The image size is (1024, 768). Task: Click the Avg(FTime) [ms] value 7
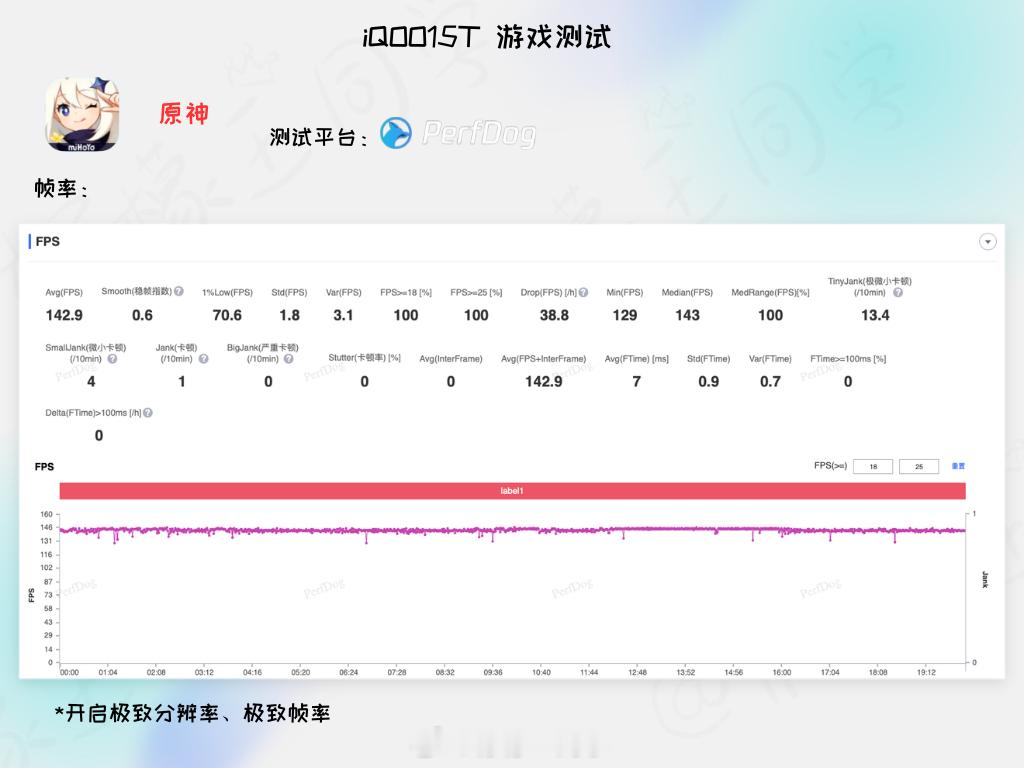tap(637, 381)
